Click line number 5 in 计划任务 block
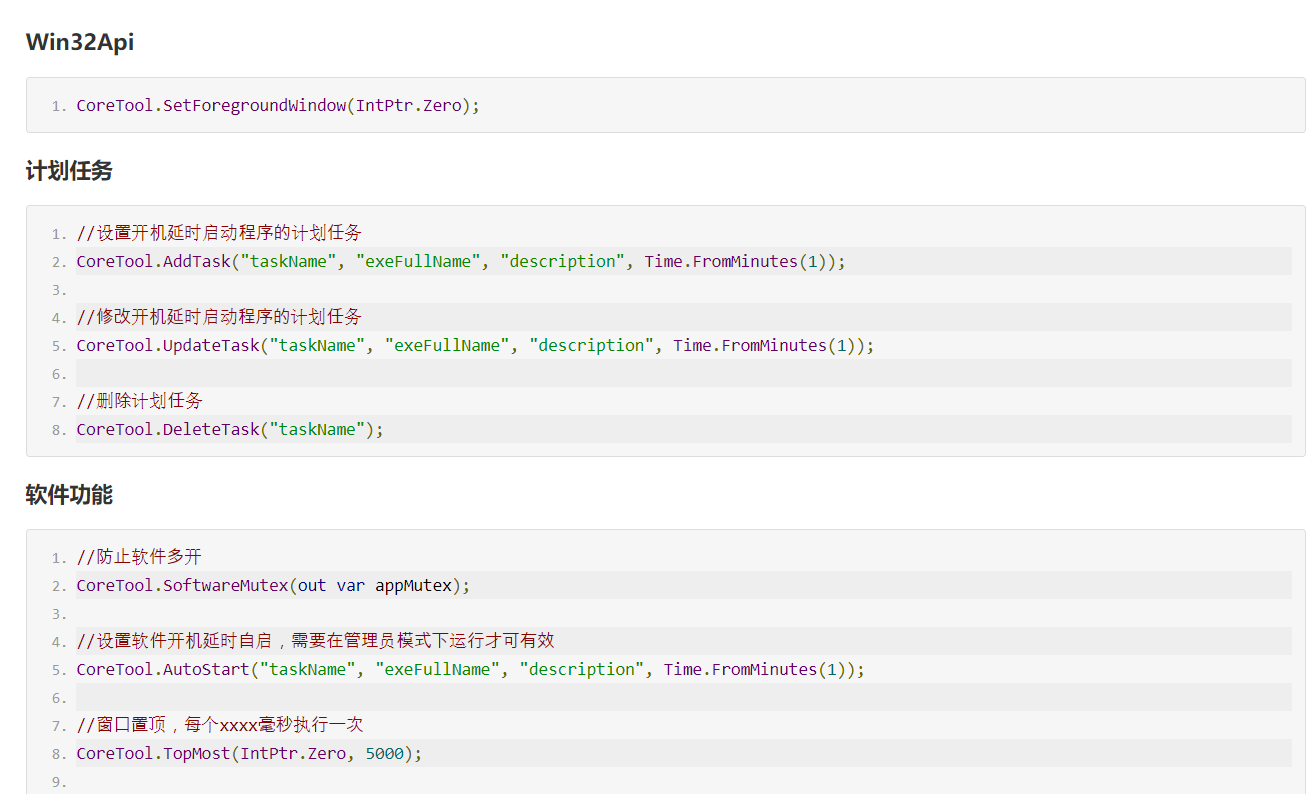1311x794 pixels. (x=58, y=345)
